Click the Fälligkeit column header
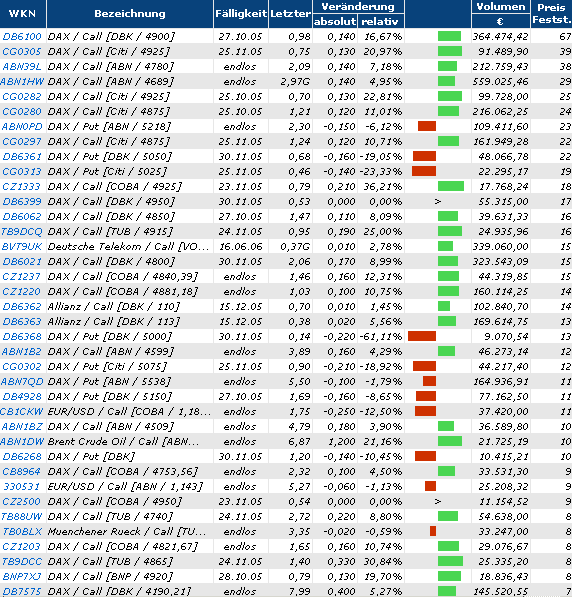The width and height of the screenshot is (572, 597). [x=241, y=14]
